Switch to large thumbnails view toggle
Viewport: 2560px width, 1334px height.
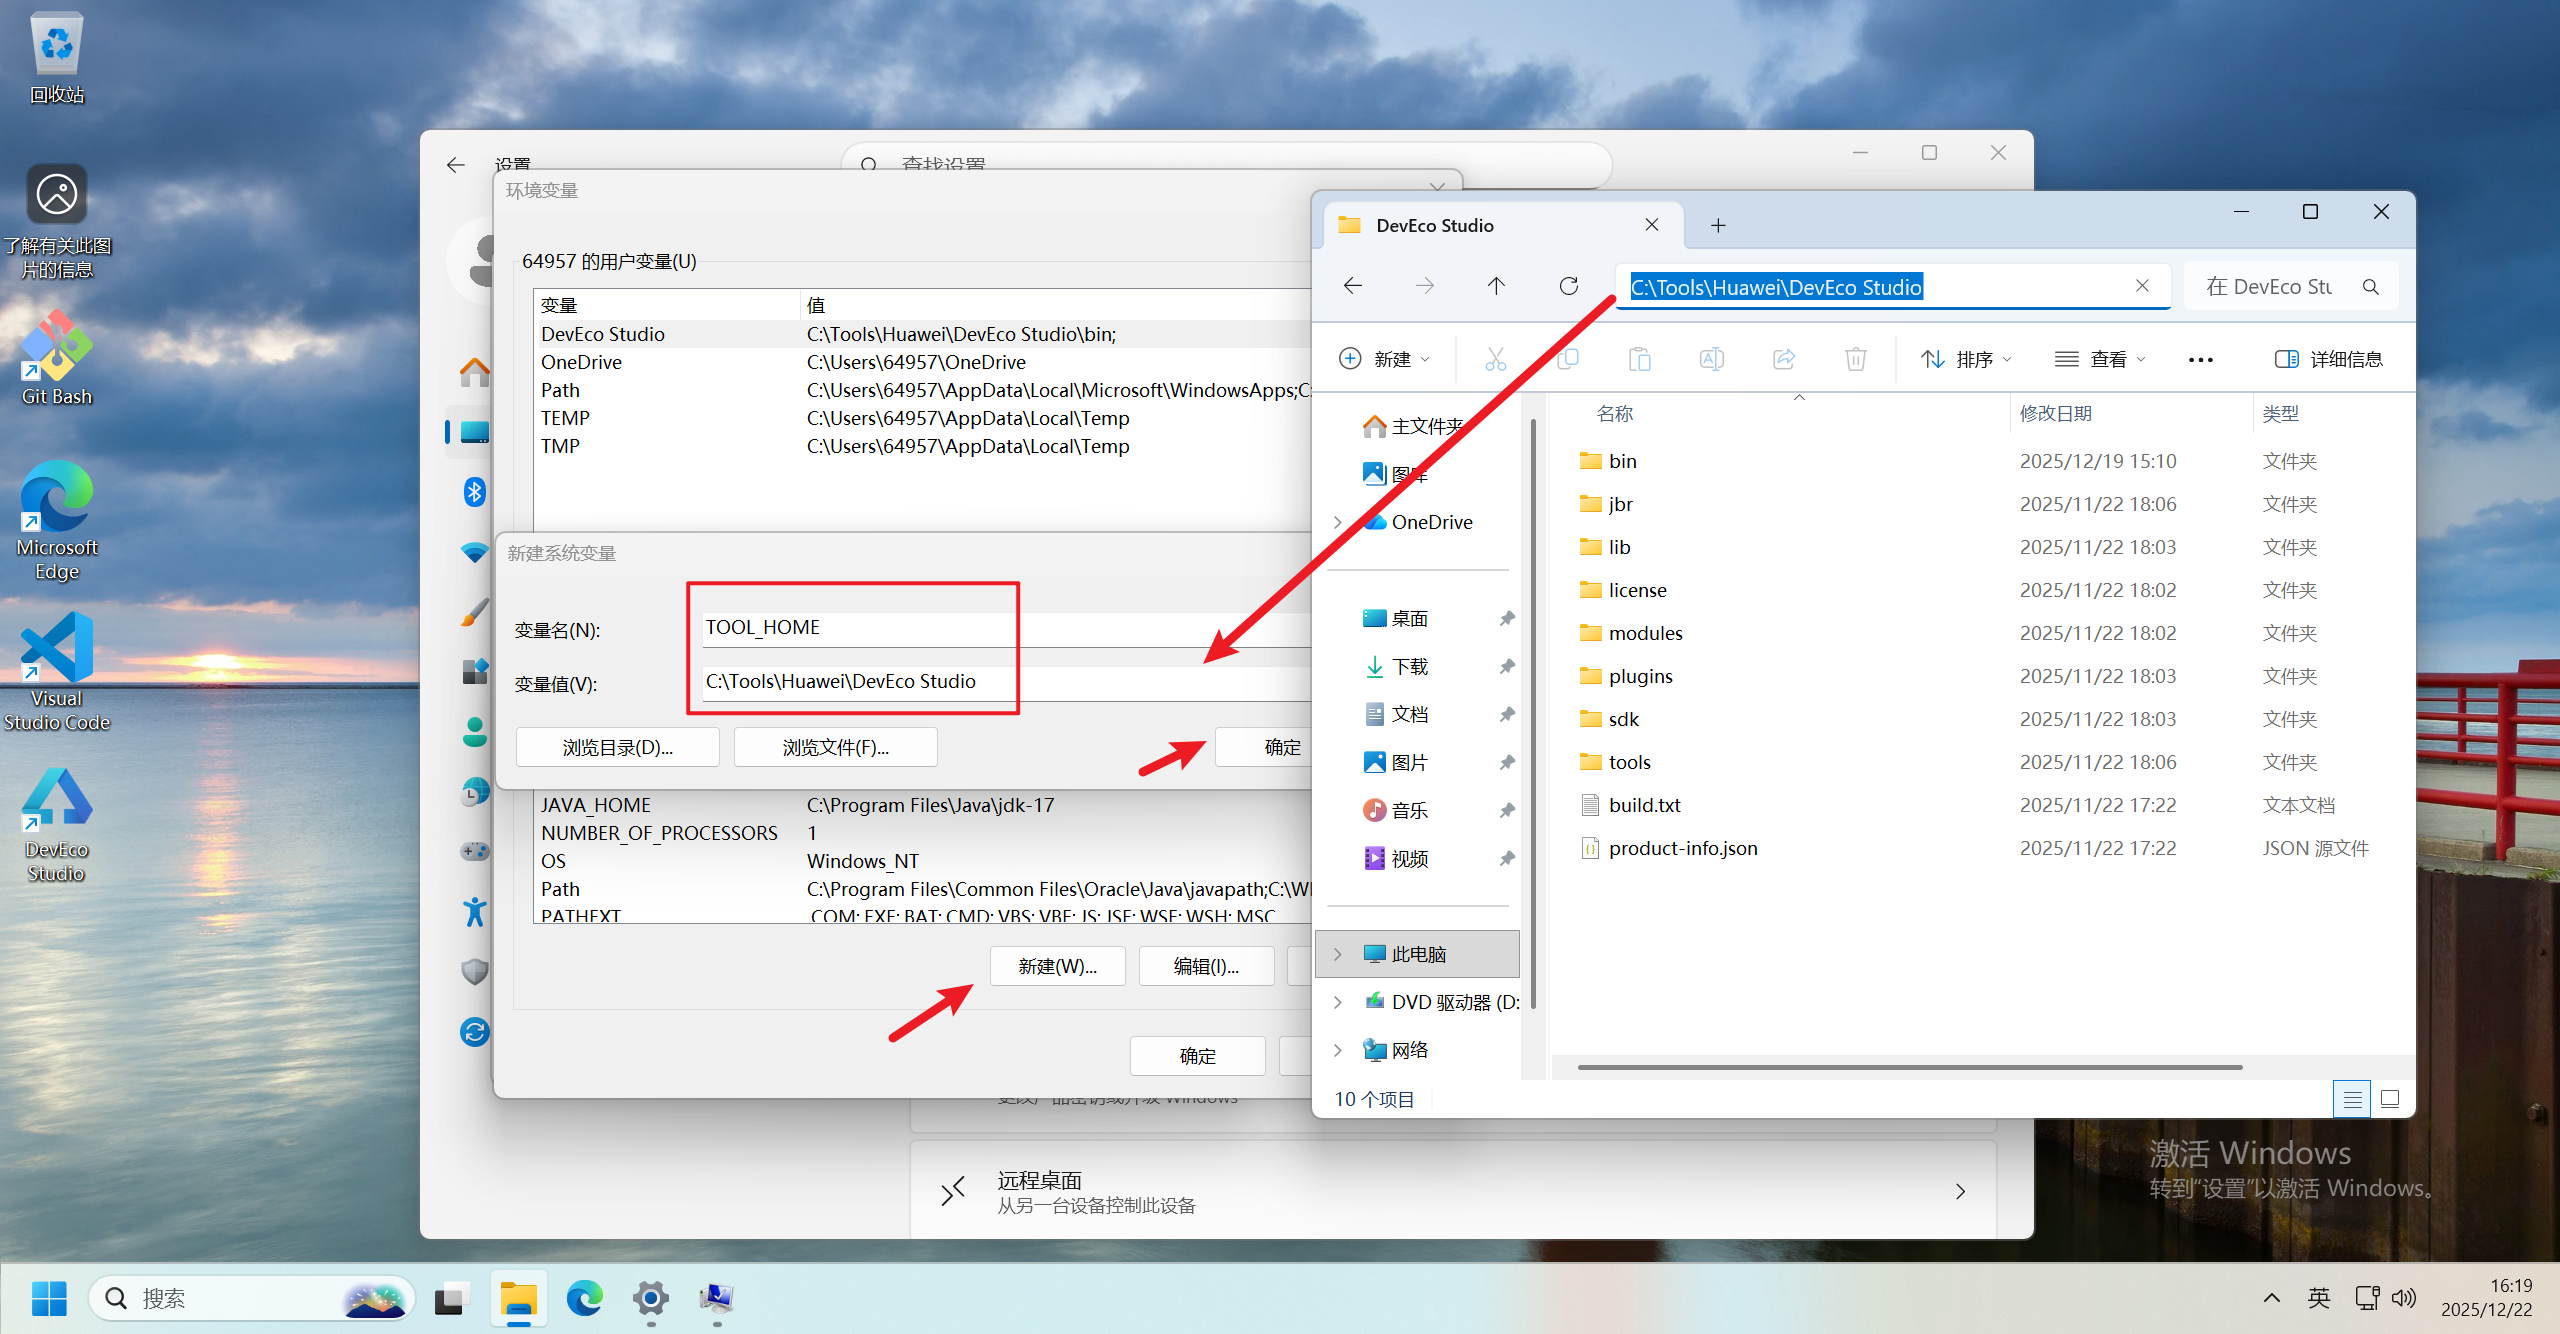click(2390, 1099)
